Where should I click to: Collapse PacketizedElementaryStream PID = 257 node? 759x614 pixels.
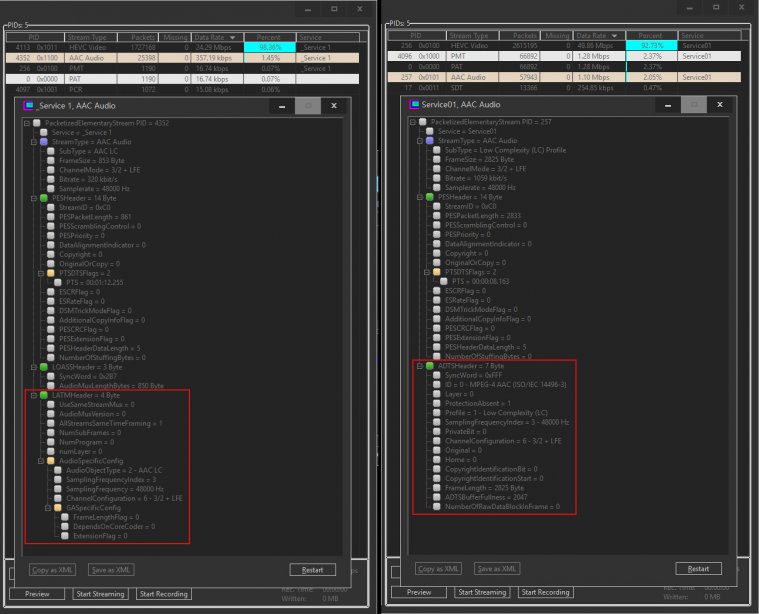tap(413, 122)
